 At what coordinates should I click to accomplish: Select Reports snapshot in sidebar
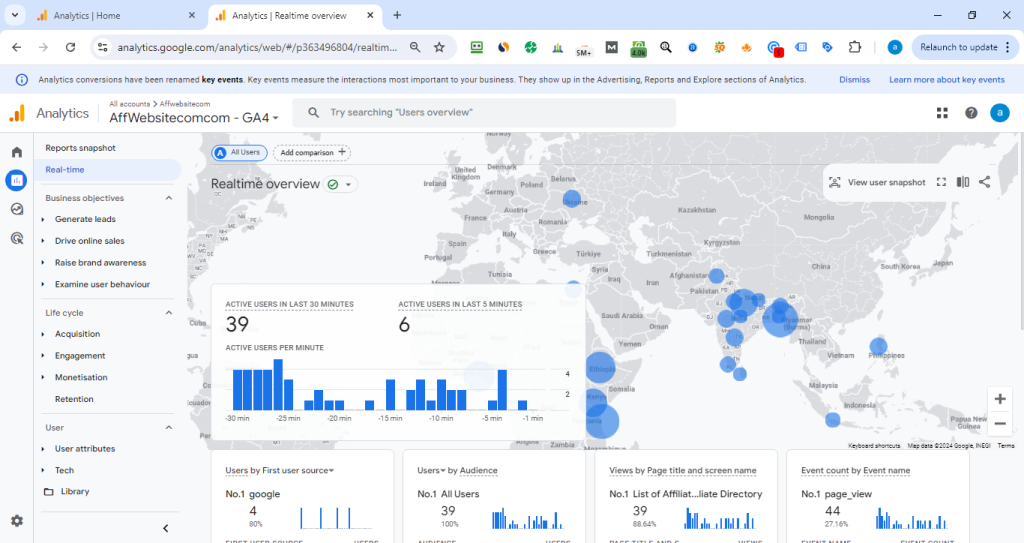[80, 148]
